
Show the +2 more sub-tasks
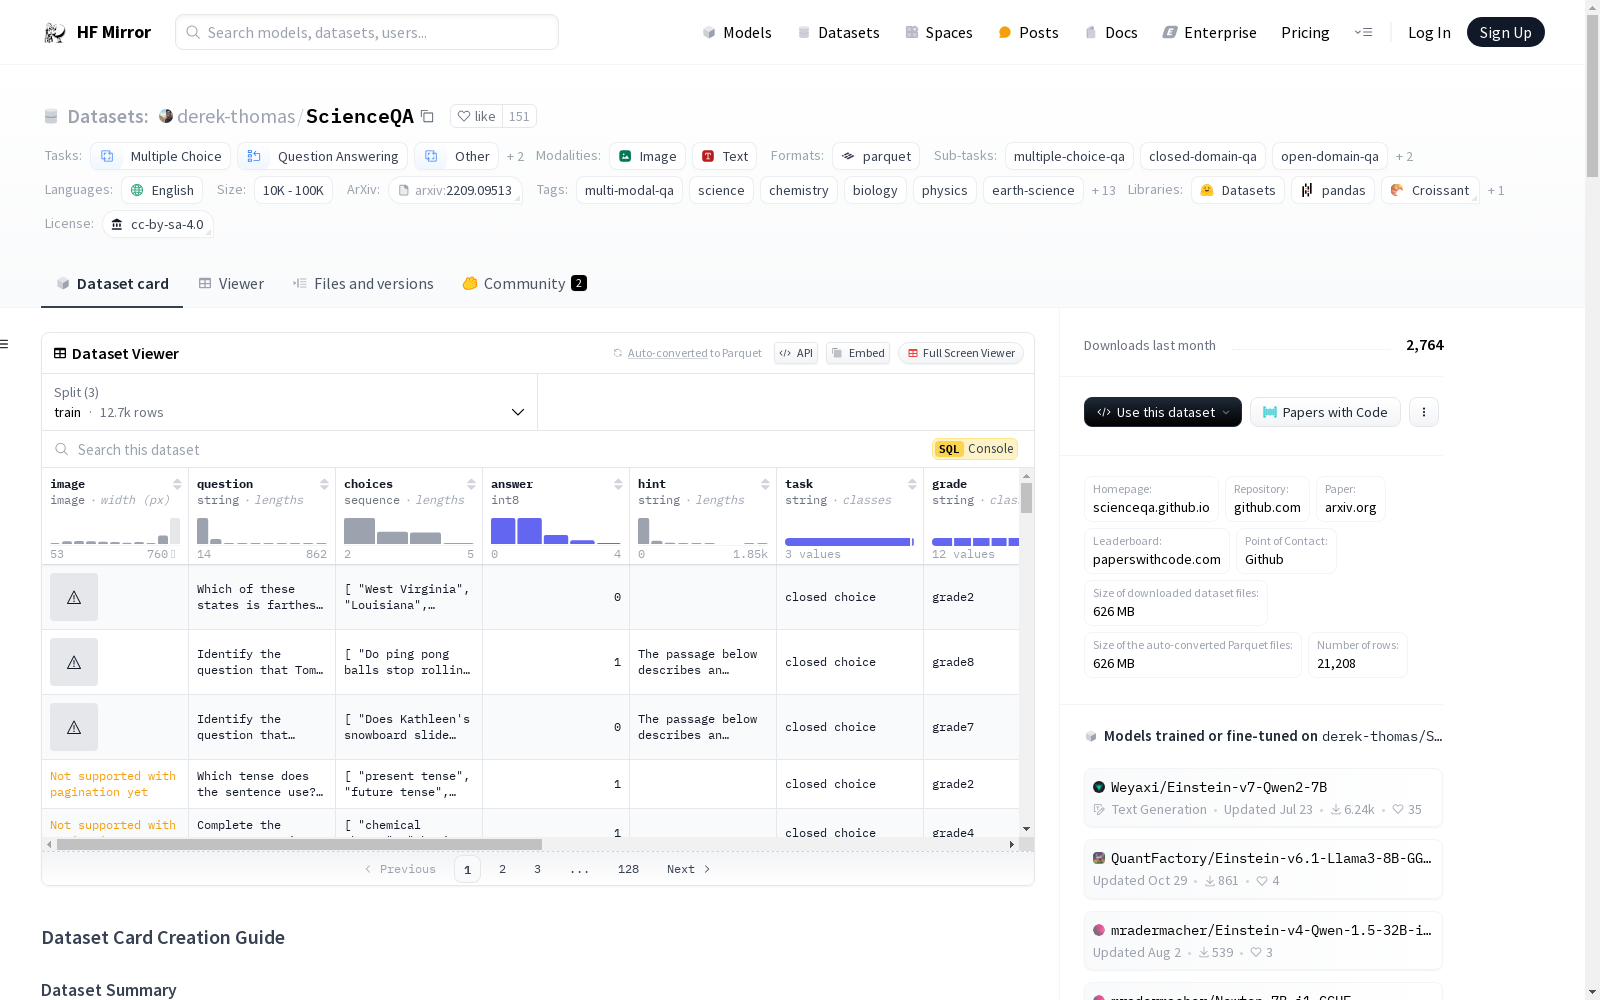(x=1404, y=156)
